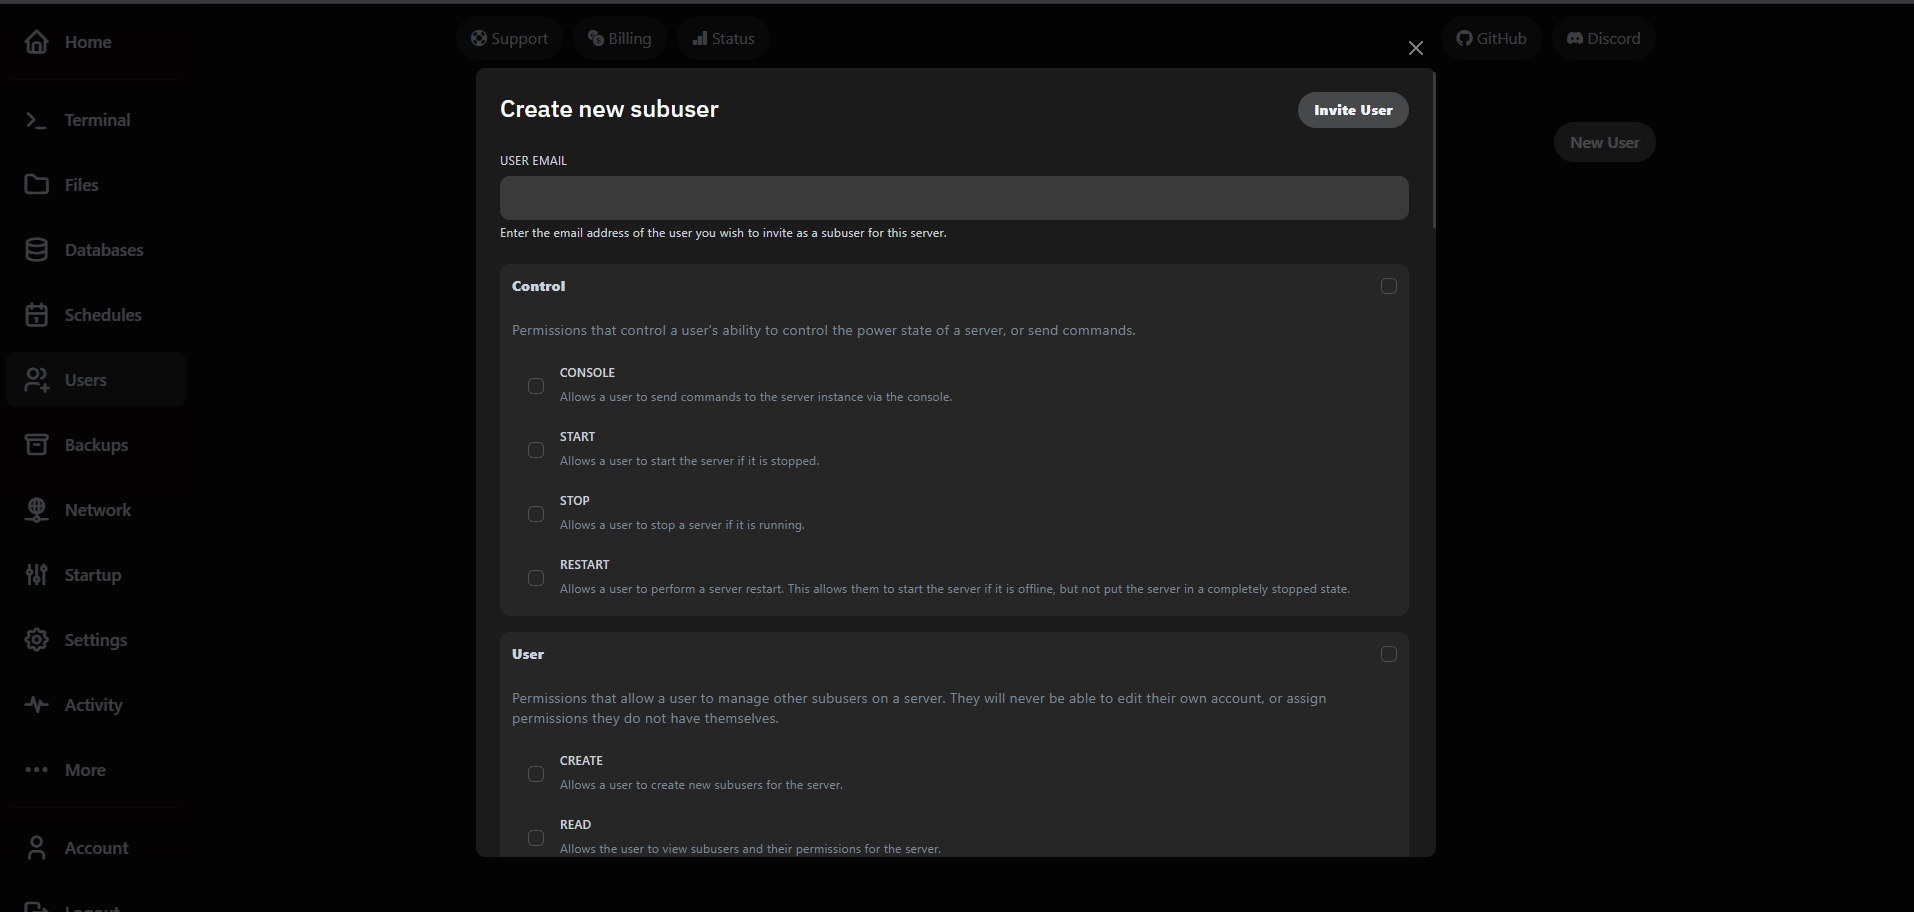The image size is (1914, 912).
Task: Select the Databases section
Action: pyautogui.click(x=103, y=249)
